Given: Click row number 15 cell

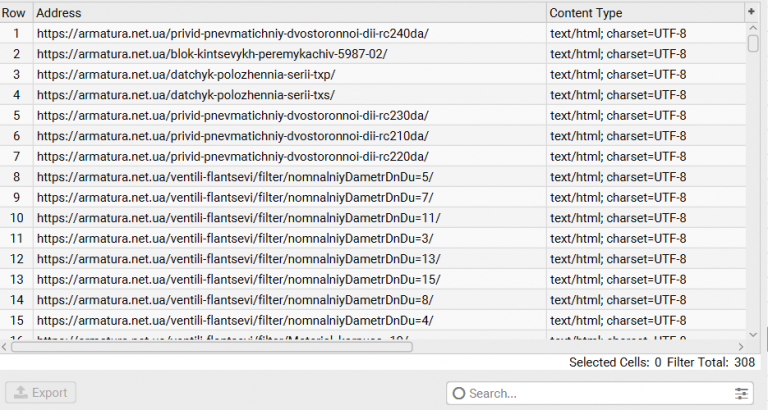Looking at the screenshot, I should (16, 320).
